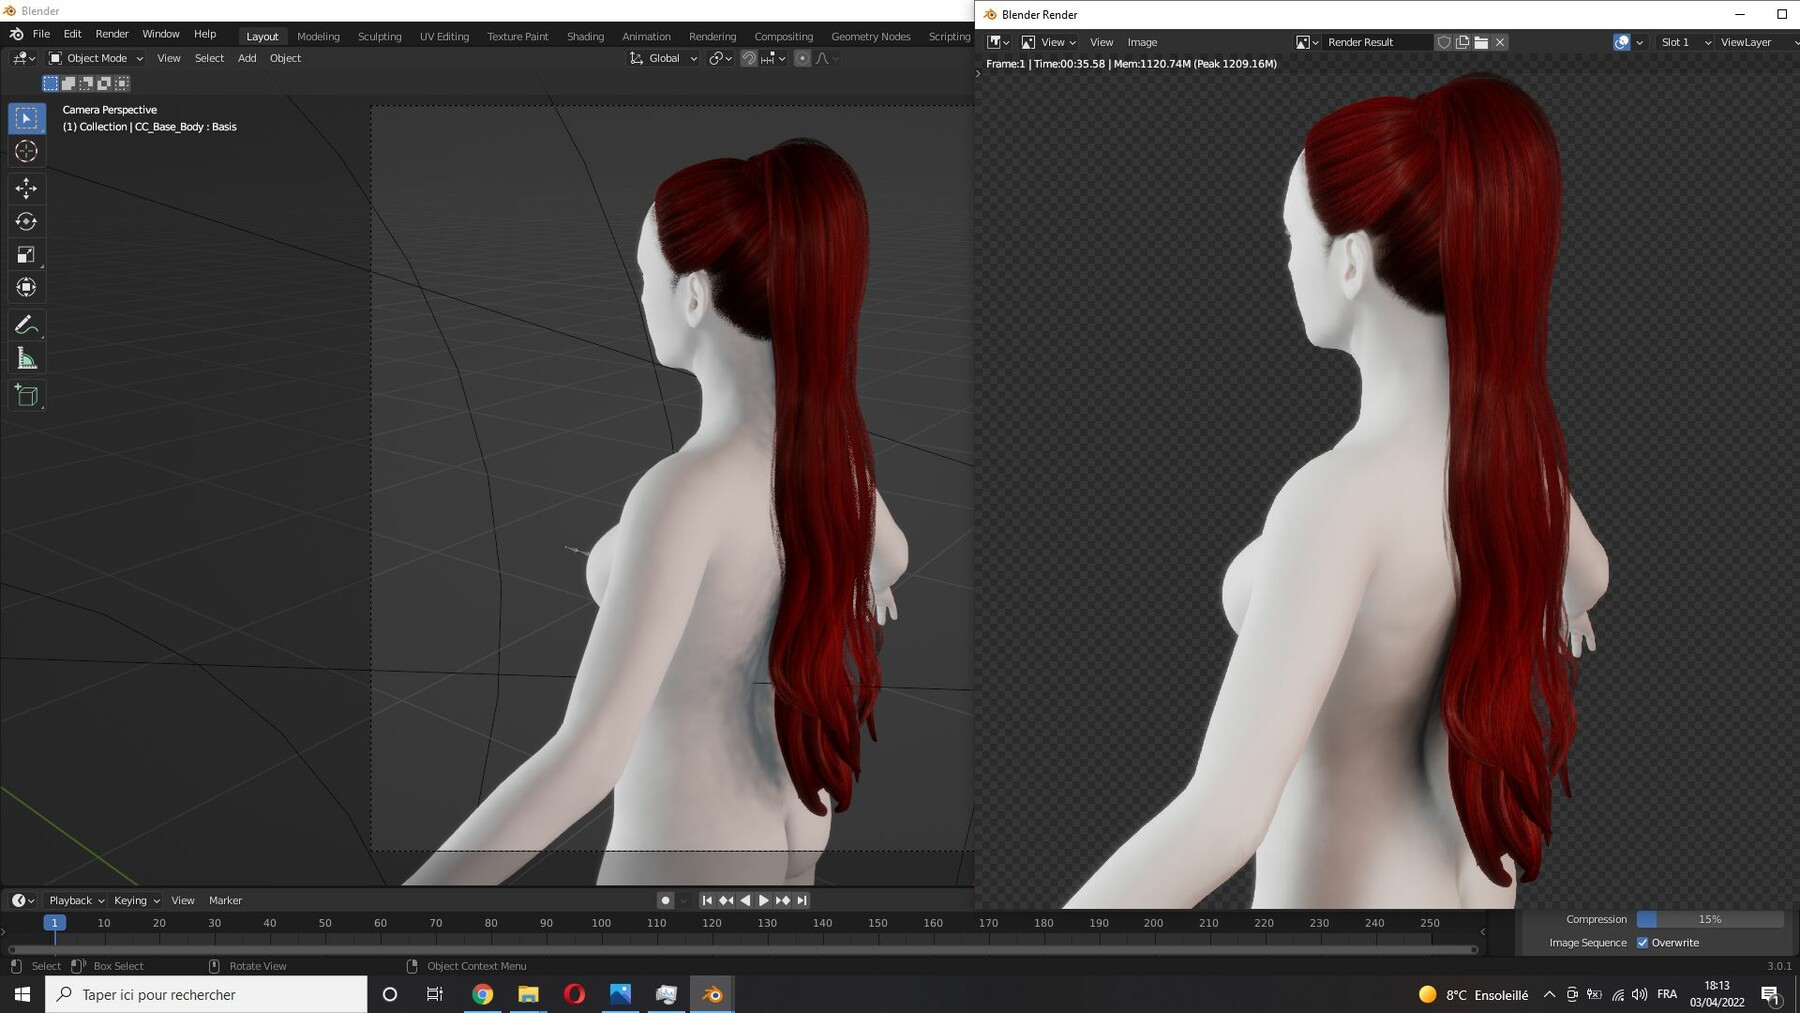Open the Slot 1 dropdown
The height and width of the screenshot is (1013, 1800).
[x=1685, y=42]
